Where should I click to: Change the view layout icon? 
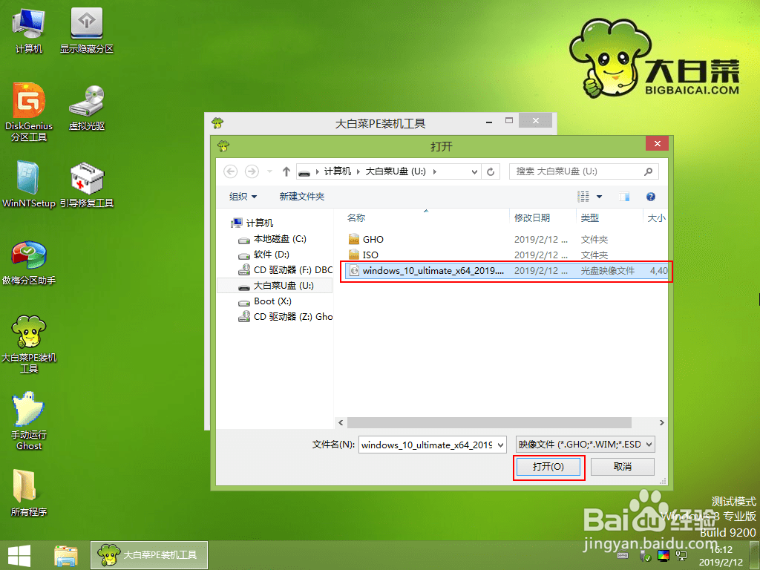583,196
